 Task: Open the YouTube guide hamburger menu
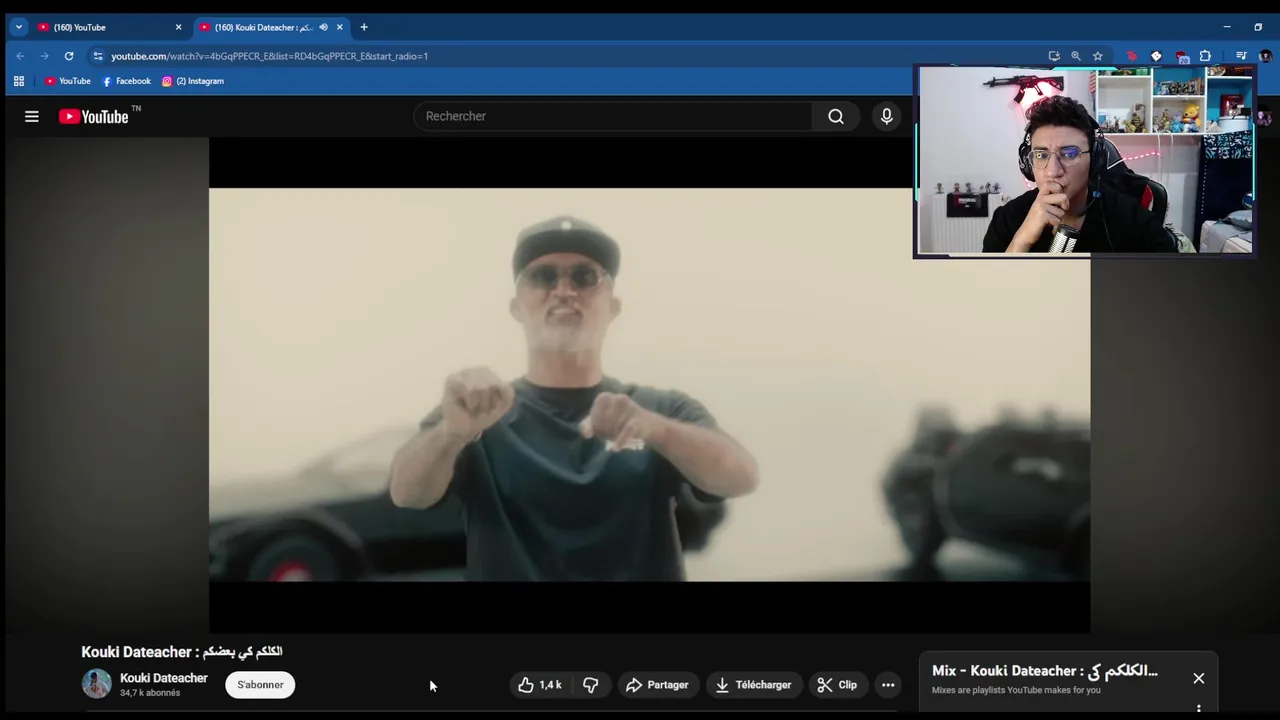(x=32, y=117)
